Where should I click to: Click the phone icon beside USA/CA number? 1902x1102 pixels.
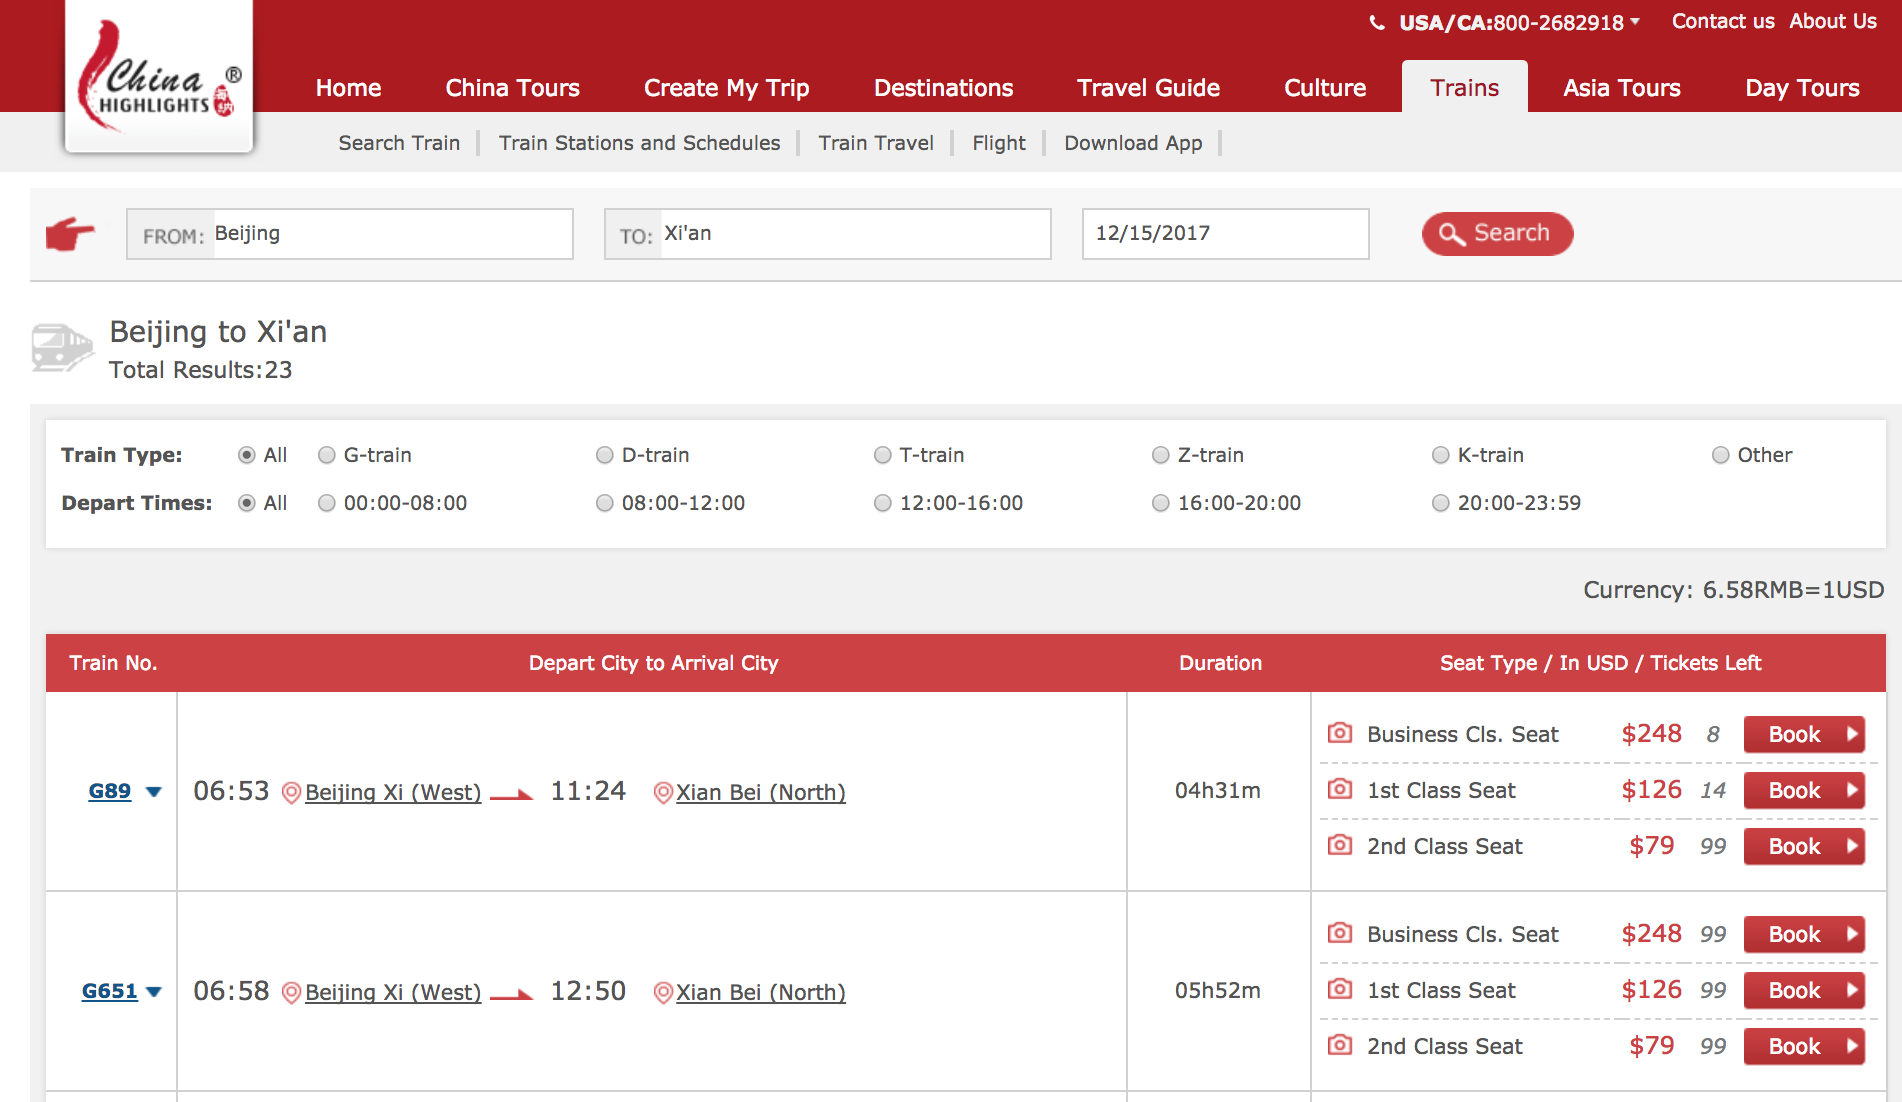click(x=1377, y=22)
